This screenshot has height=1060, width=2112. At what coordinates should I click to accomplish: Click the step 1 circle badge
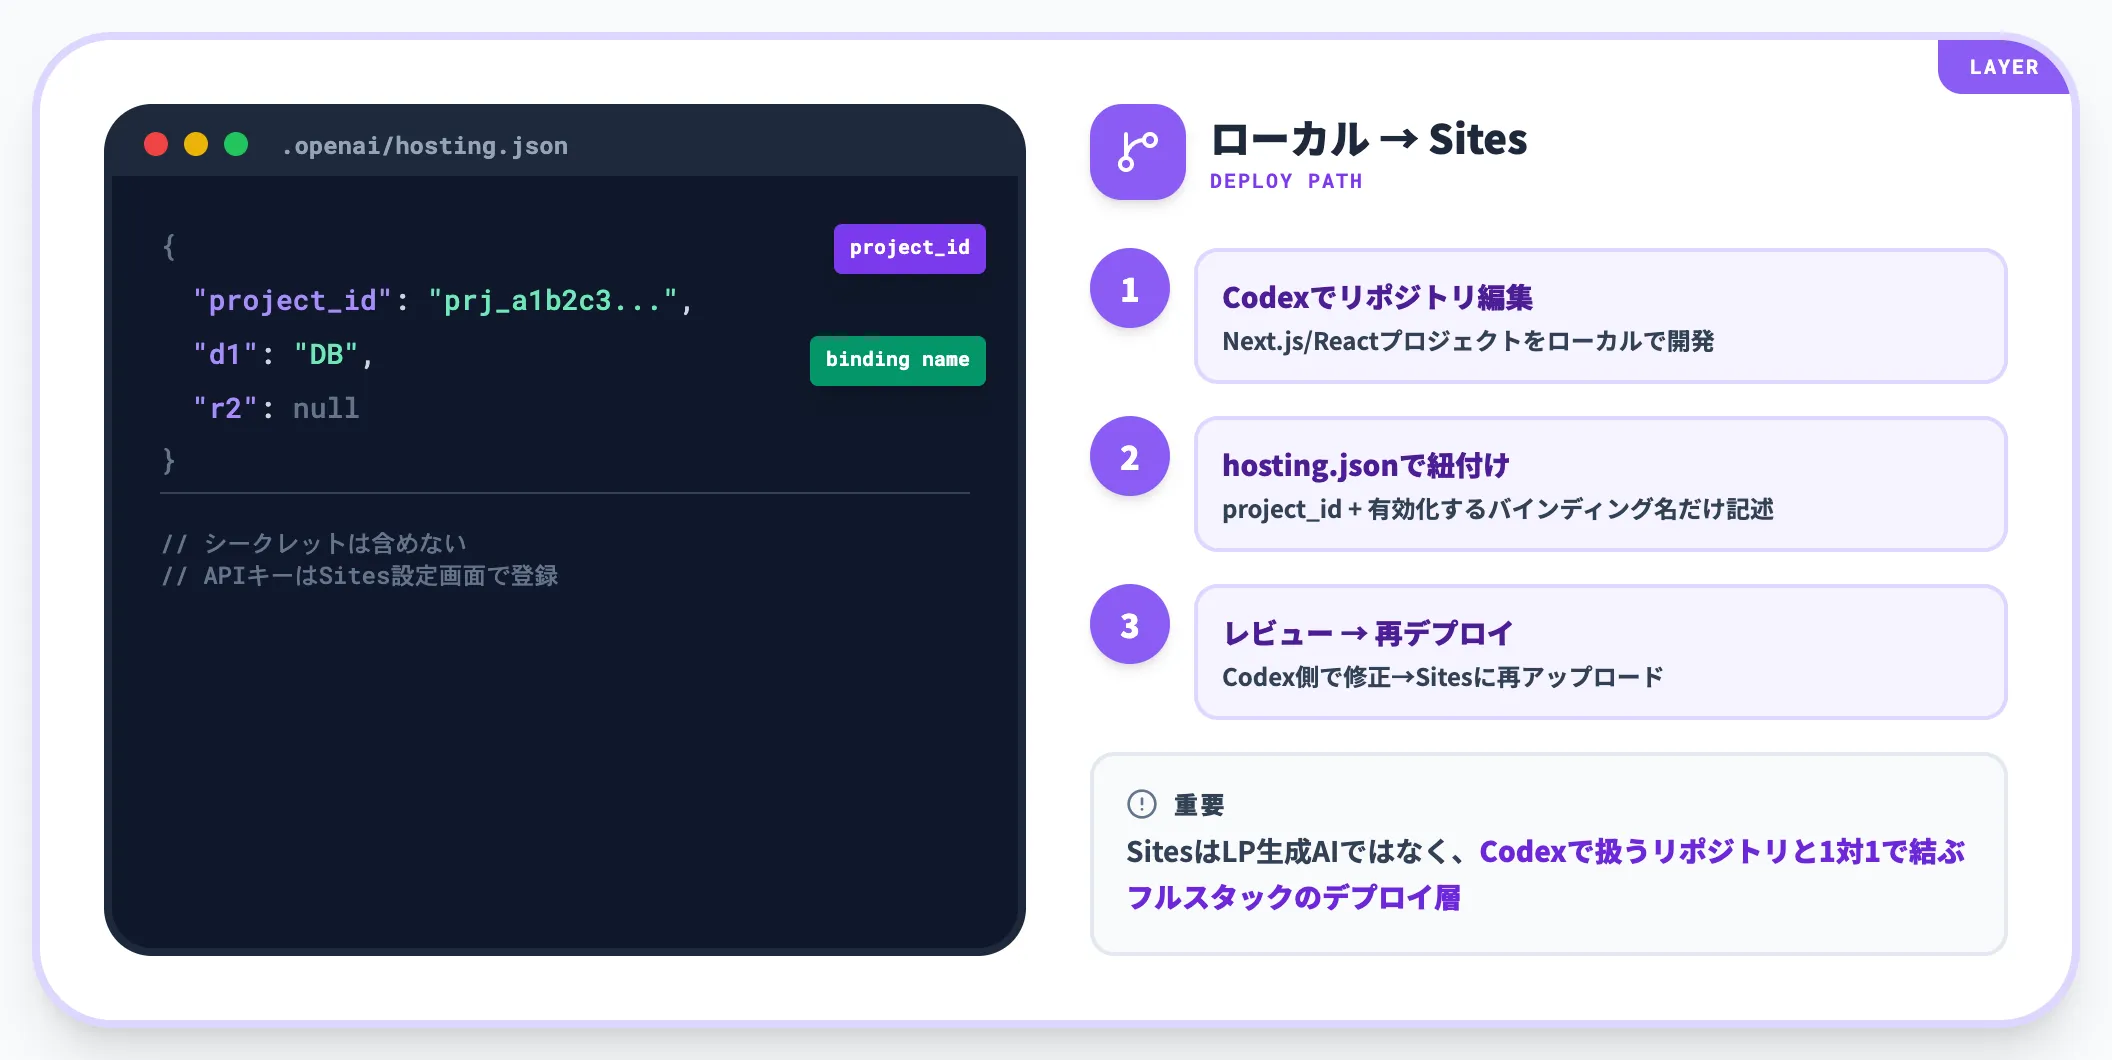click(1130, 289)
